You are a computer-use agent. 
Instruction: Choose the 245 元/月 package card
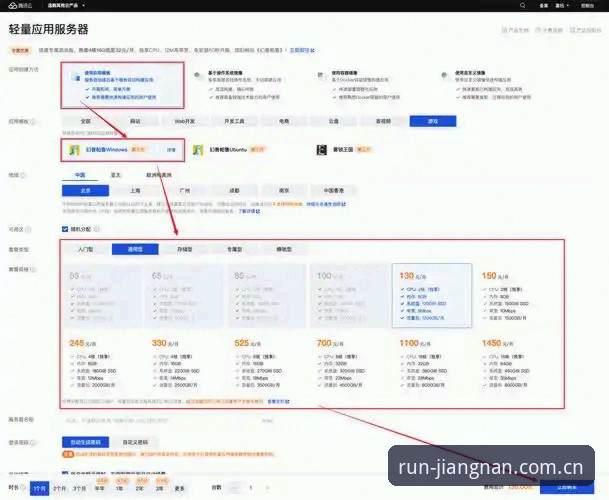click(x=103, y=364)
